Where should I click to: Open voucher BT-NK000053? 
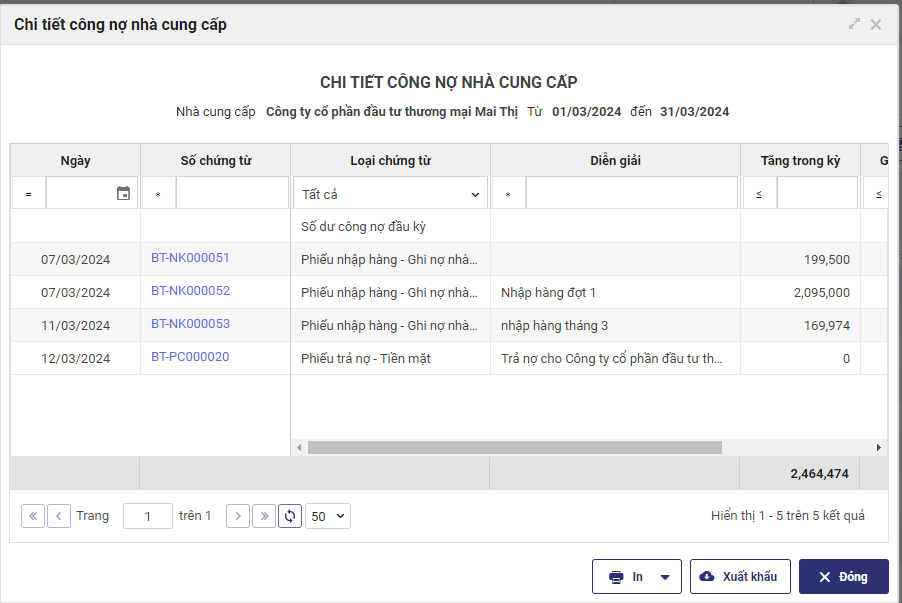pyautogui.click(x=190, y=323)
